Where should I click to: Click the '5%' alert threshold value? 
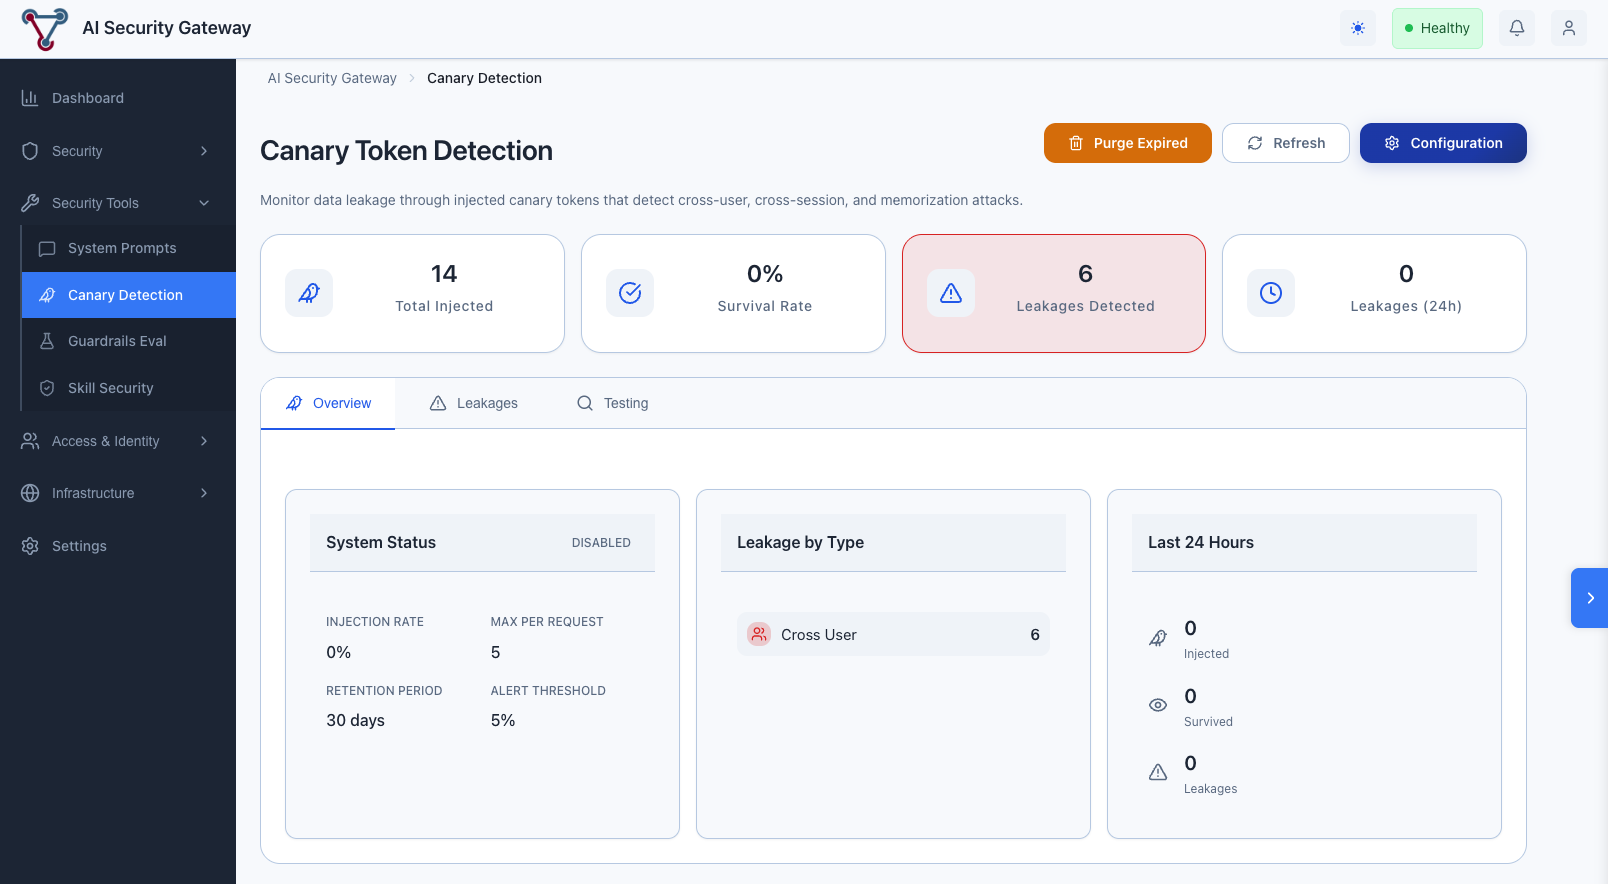(x=503, y=720)
